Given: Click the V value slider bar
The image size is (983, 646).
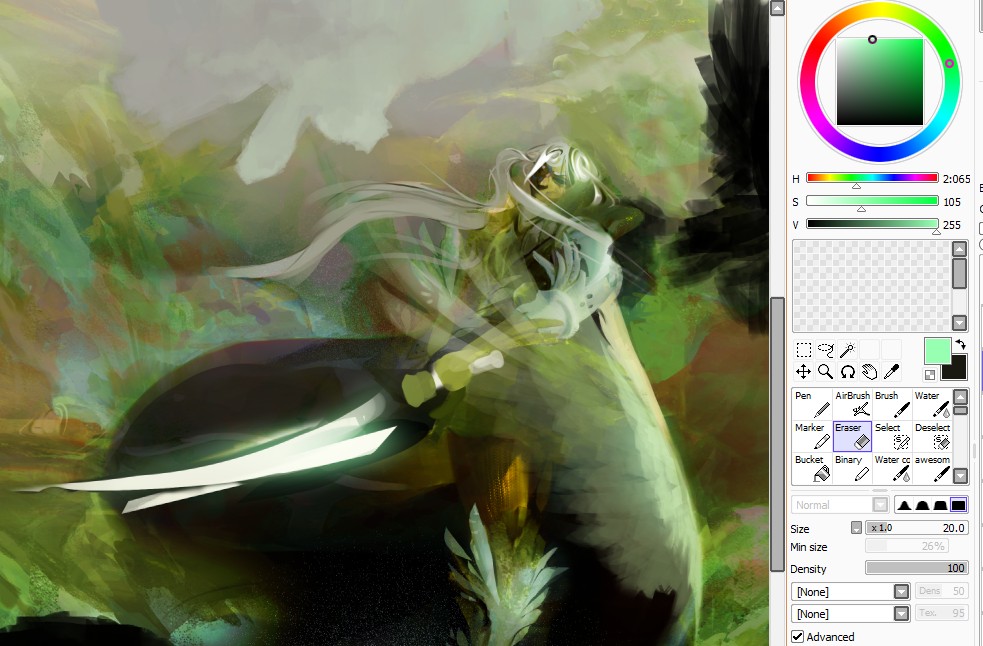Looking at the screenshot, I should (872, 224).
